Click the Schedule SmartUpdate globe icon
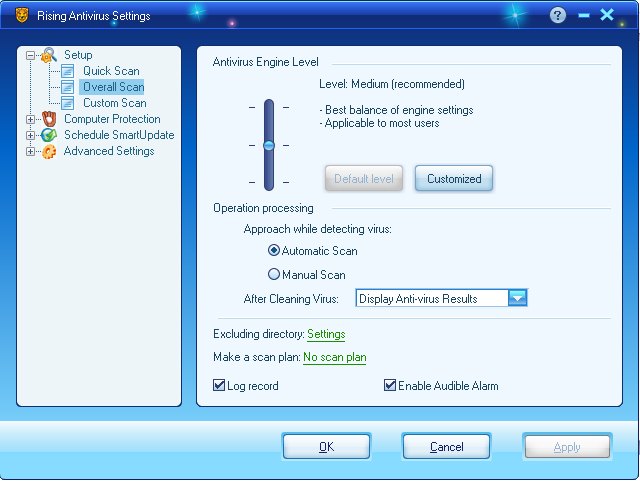Screen dimensions: 640x481 [x=49, y=135]
